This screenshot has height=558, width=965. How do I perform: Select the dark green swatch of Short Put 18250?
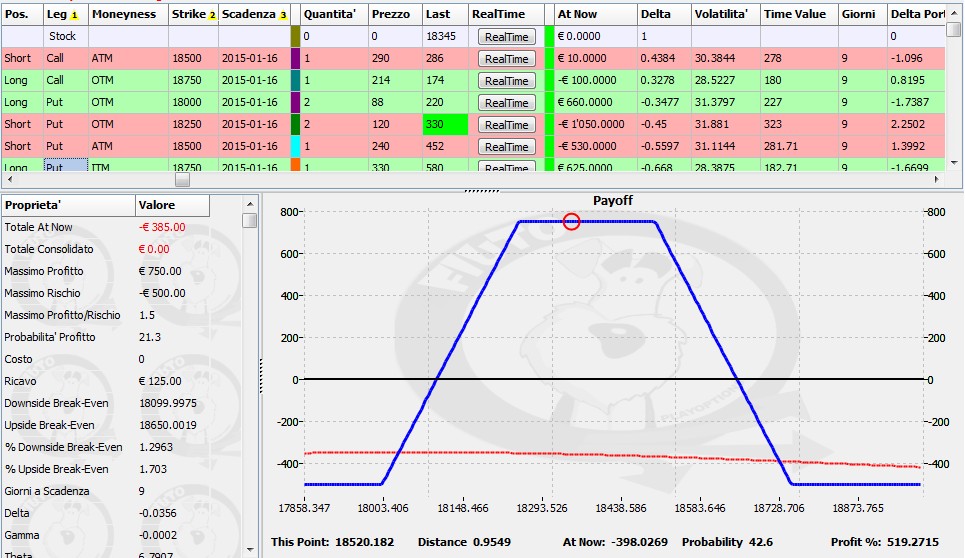tap(295, 124)
